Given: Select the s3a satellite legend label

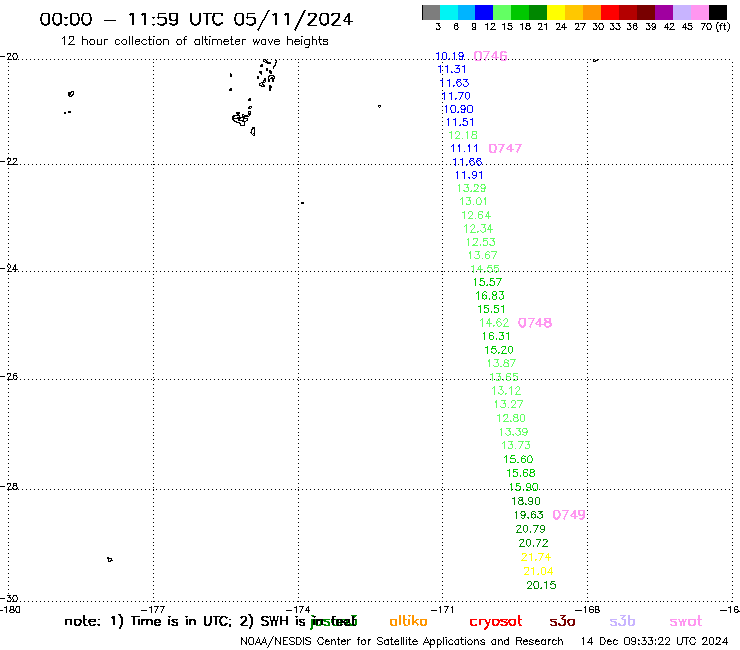Looking at the screenshot, I should point(562,621).
